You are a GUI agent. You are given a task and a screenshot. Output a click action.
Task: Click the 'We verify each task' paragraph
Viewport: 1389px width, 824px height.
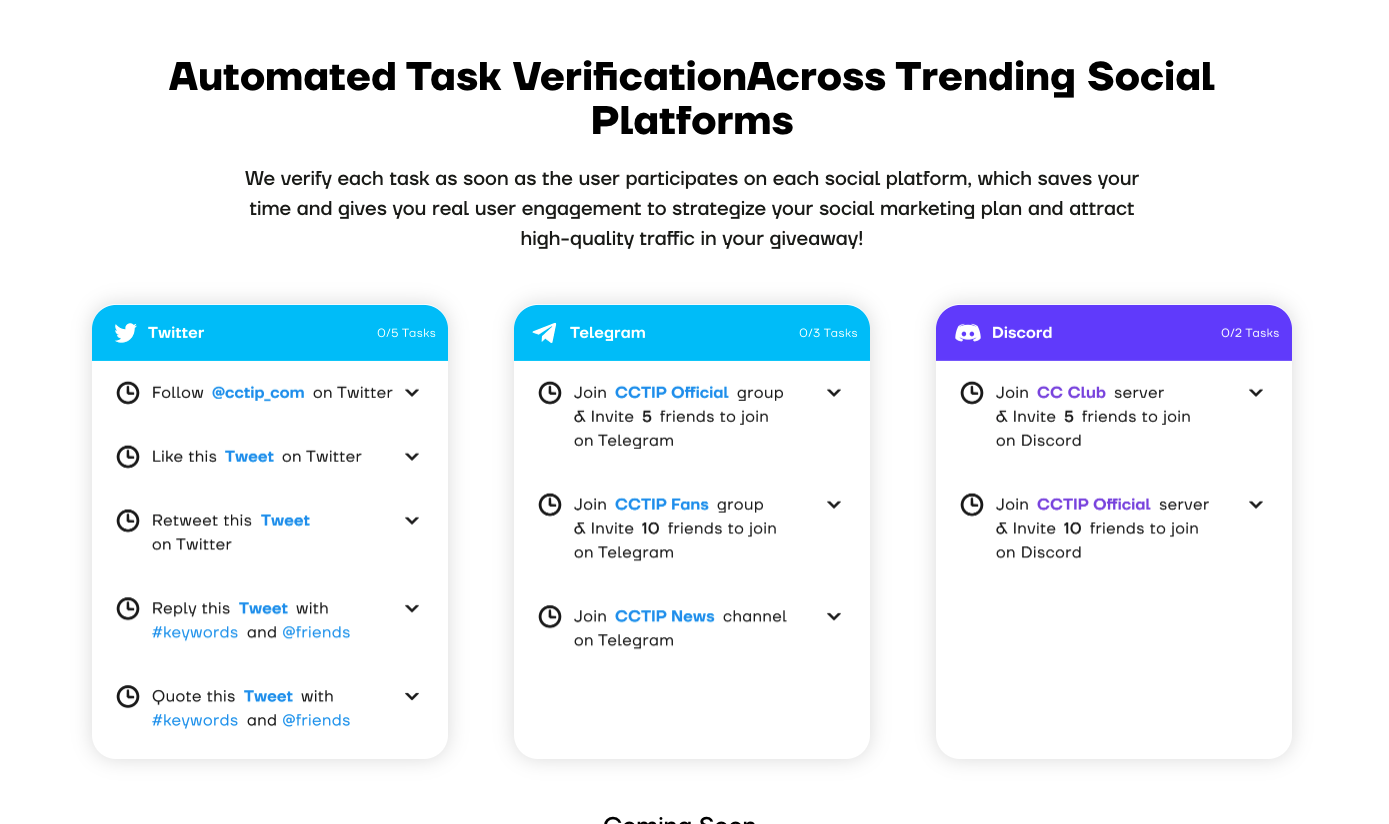click(692, 209)
